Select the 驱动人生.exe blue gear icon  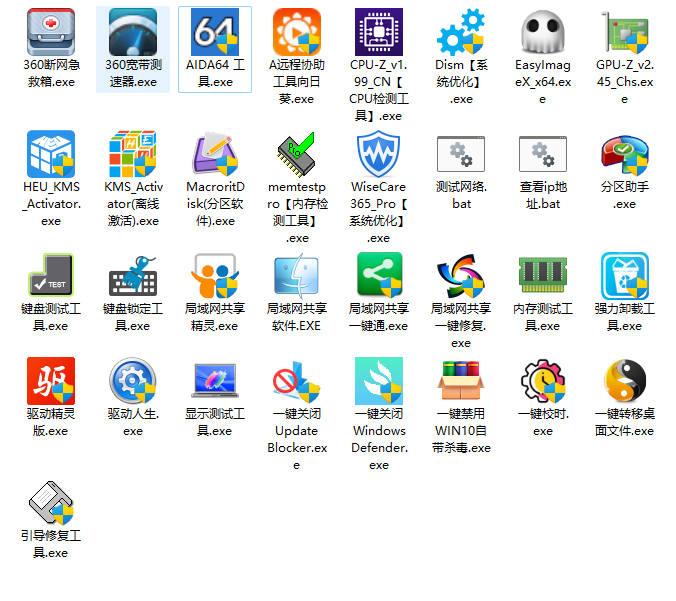coord(133,381)
